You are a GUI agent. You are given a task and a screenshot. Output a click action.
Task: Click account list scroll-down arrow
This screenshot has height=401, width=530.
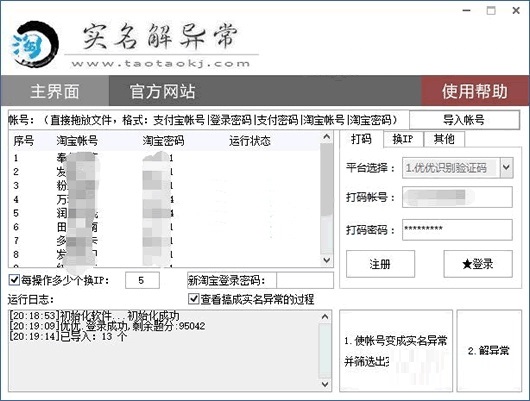point(327,260)
